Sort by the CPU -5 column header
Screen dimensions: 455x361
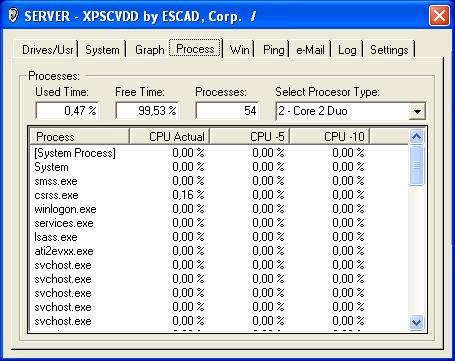click(x=250, y=136)
